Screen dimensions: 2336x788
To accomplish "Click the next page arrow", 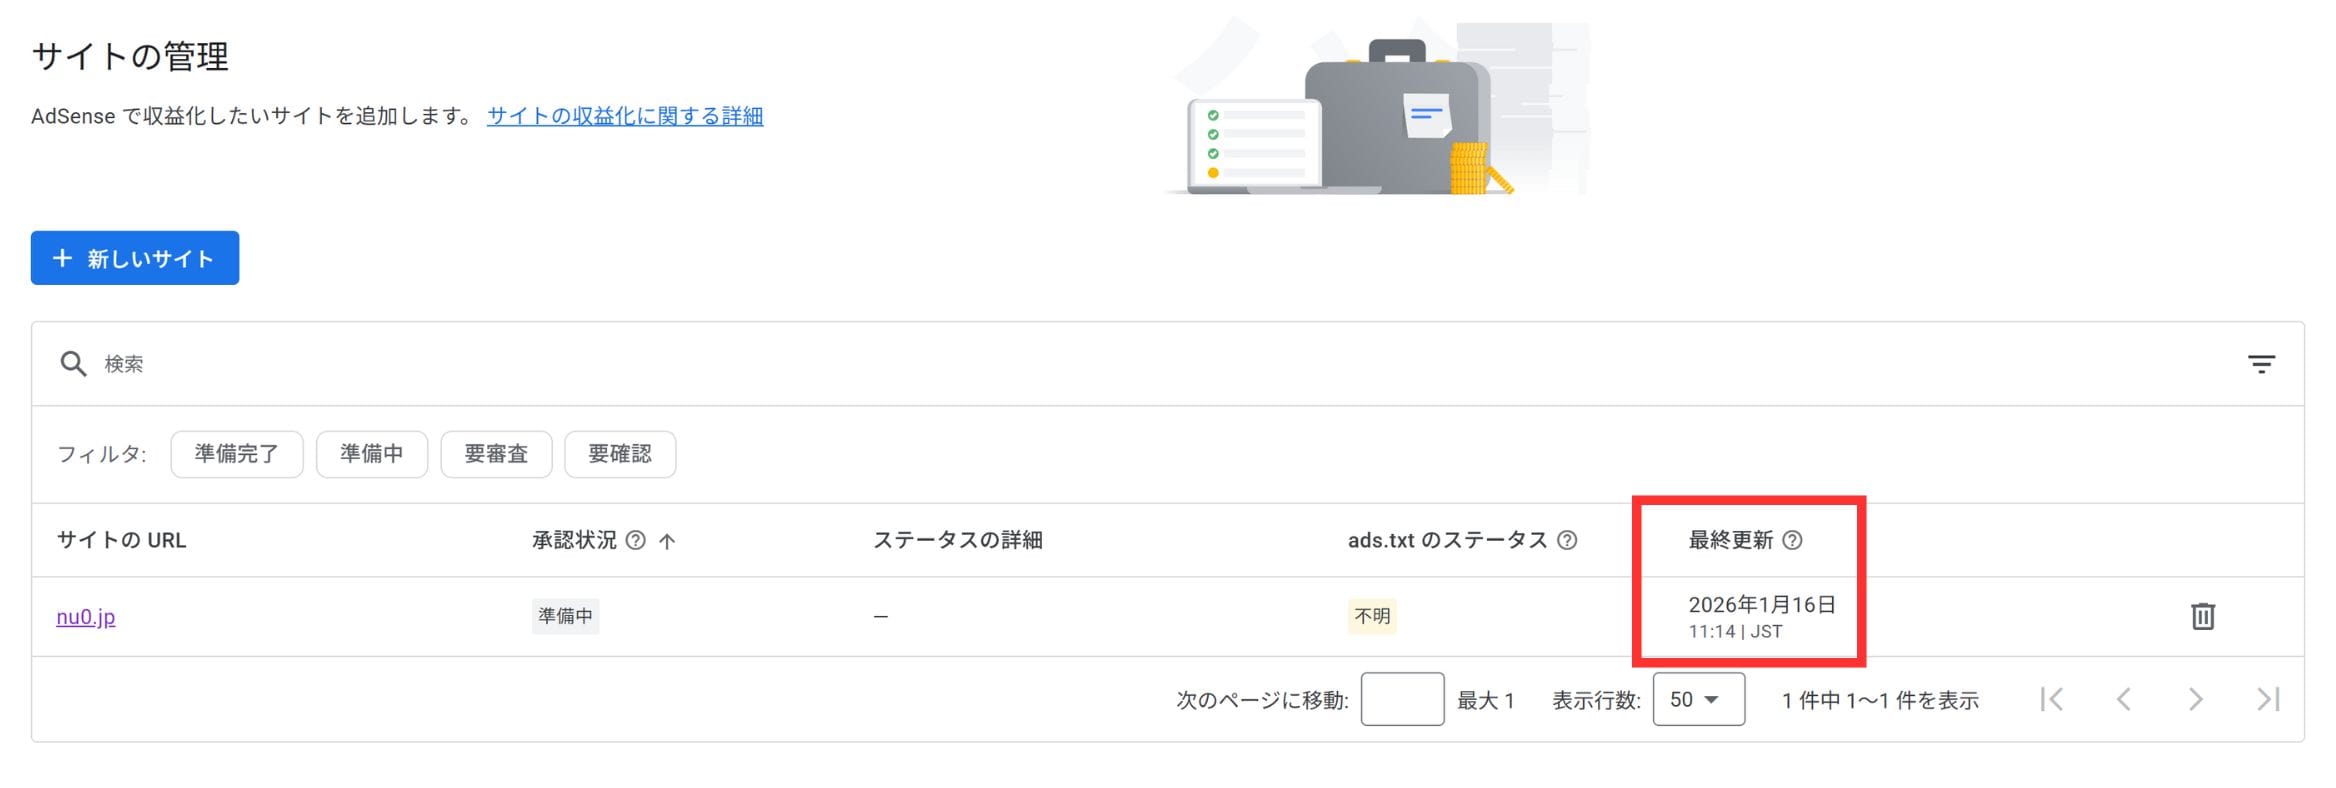I will 2197,700.
